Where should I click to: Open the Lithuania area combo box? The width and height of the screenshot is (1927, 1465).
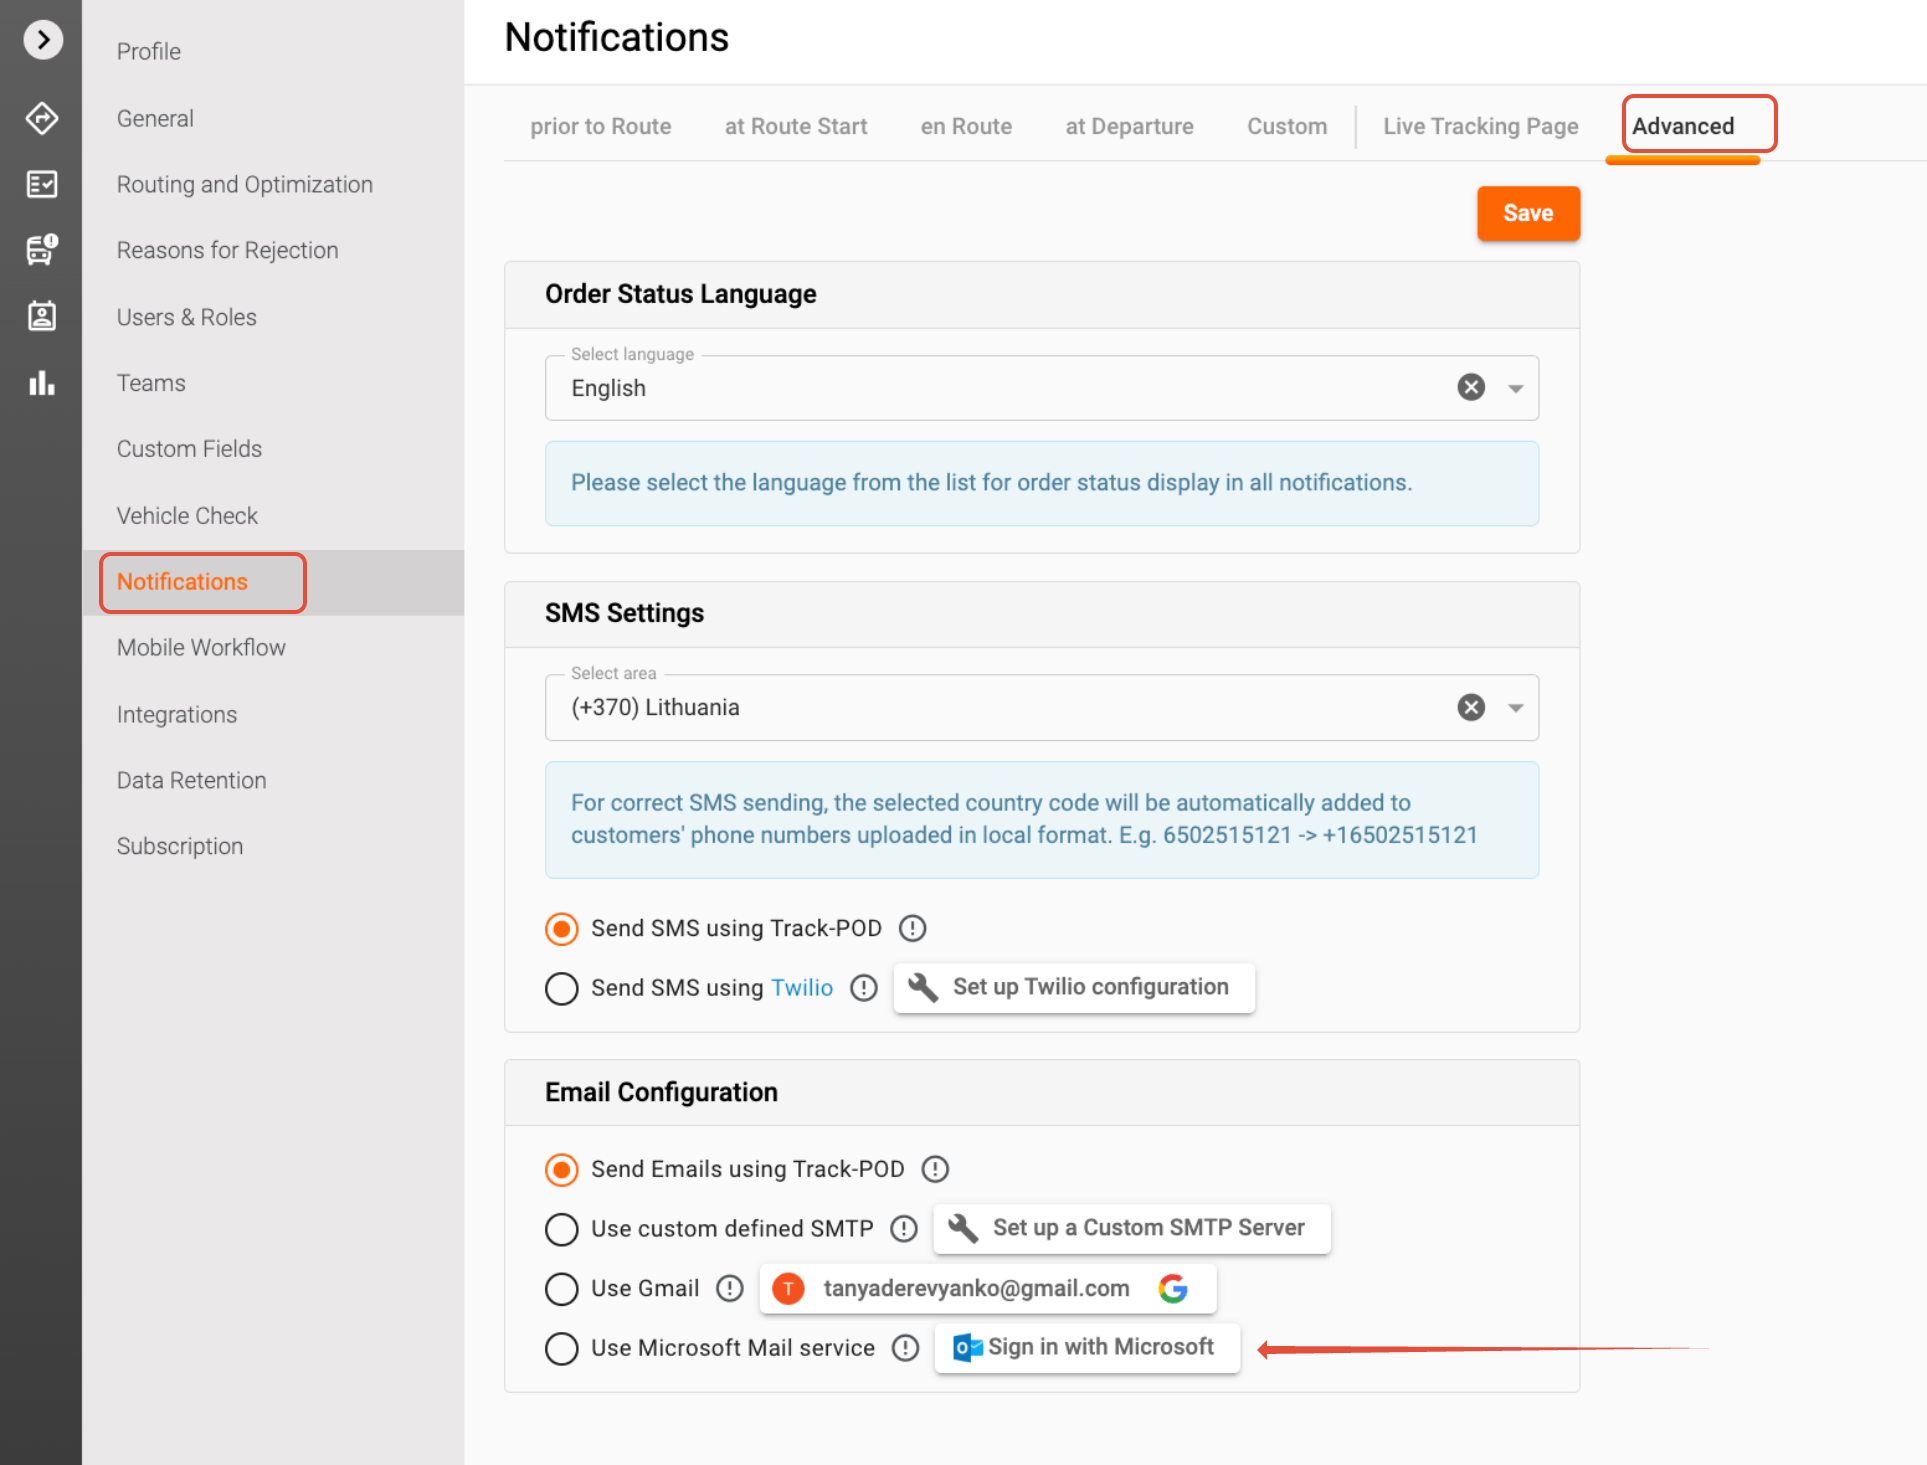click(x=1000, y=708)
